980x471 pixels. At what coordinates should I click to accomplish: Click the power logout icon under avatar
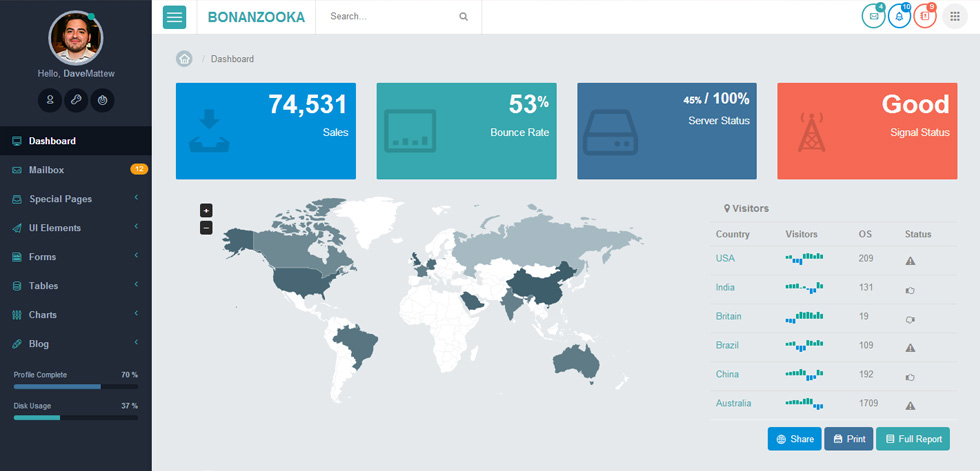point(102,100)
